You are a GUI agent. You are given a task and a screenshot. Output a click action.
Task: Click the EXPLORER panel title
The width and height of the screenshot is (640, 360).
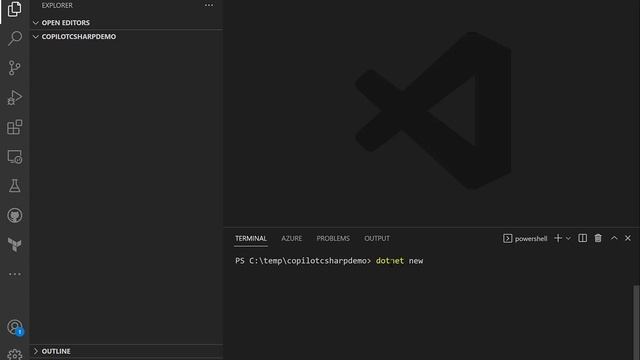57,5
